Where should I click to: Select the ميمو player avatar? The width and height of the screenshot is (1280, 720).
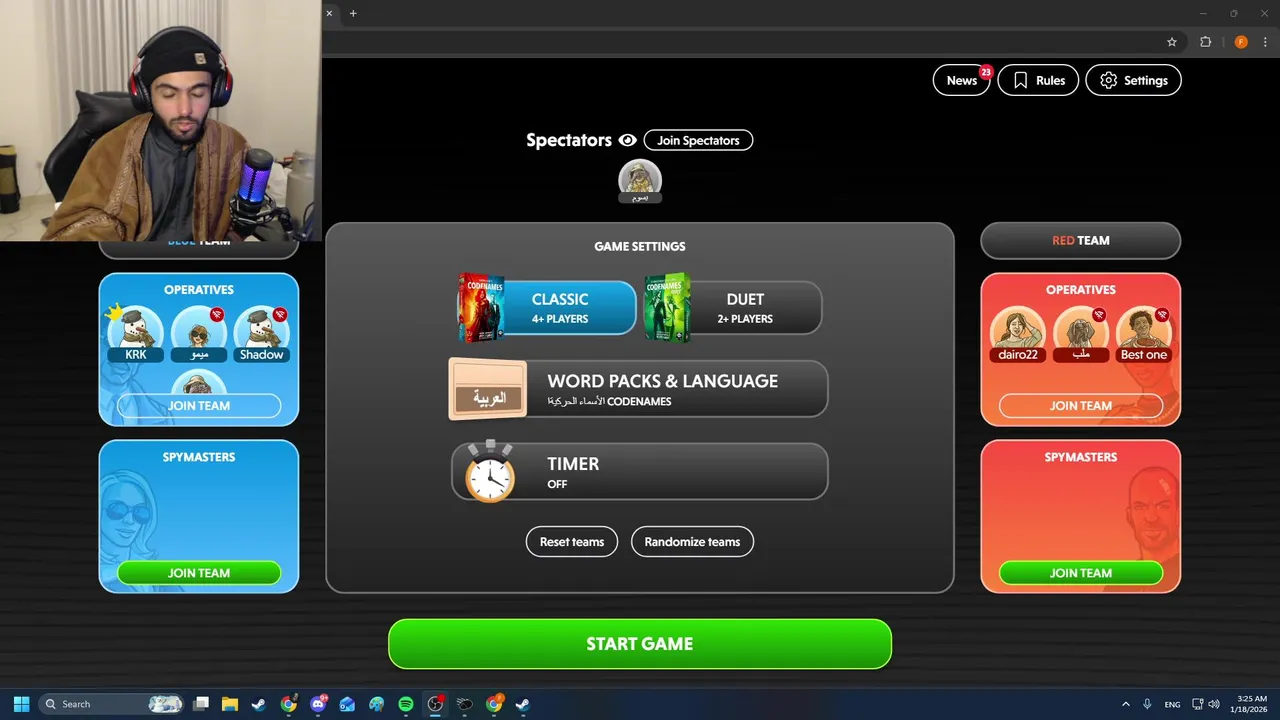(x=198, y=334)
